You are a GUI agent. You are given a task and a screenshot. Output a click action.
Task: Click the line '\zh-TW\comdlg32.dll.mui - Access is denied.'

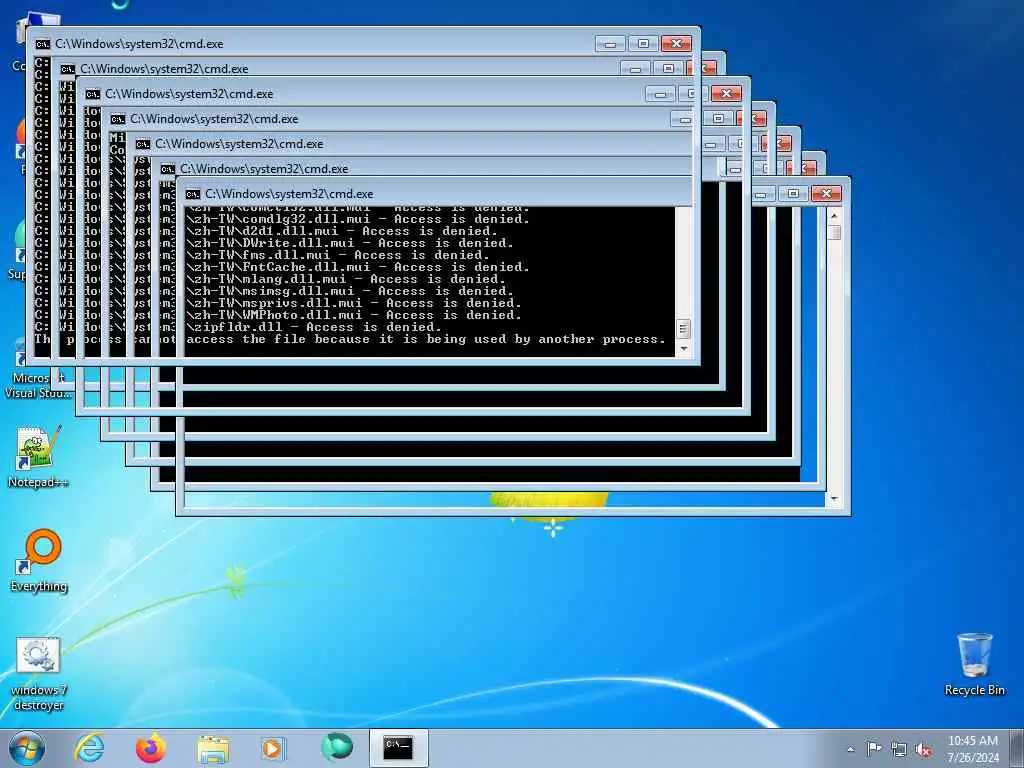pos(358,219)
